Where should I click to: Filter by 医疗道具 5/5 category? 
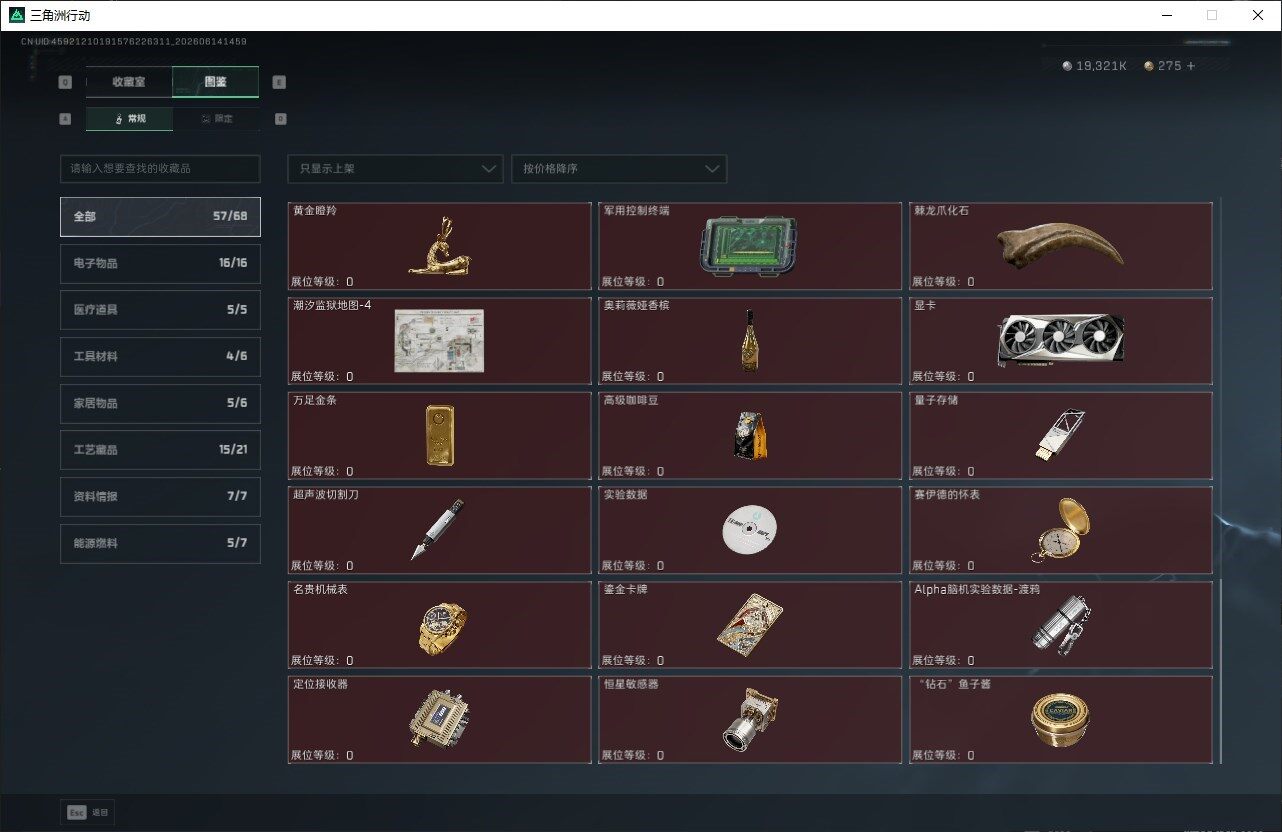click(x=160, y=310)
